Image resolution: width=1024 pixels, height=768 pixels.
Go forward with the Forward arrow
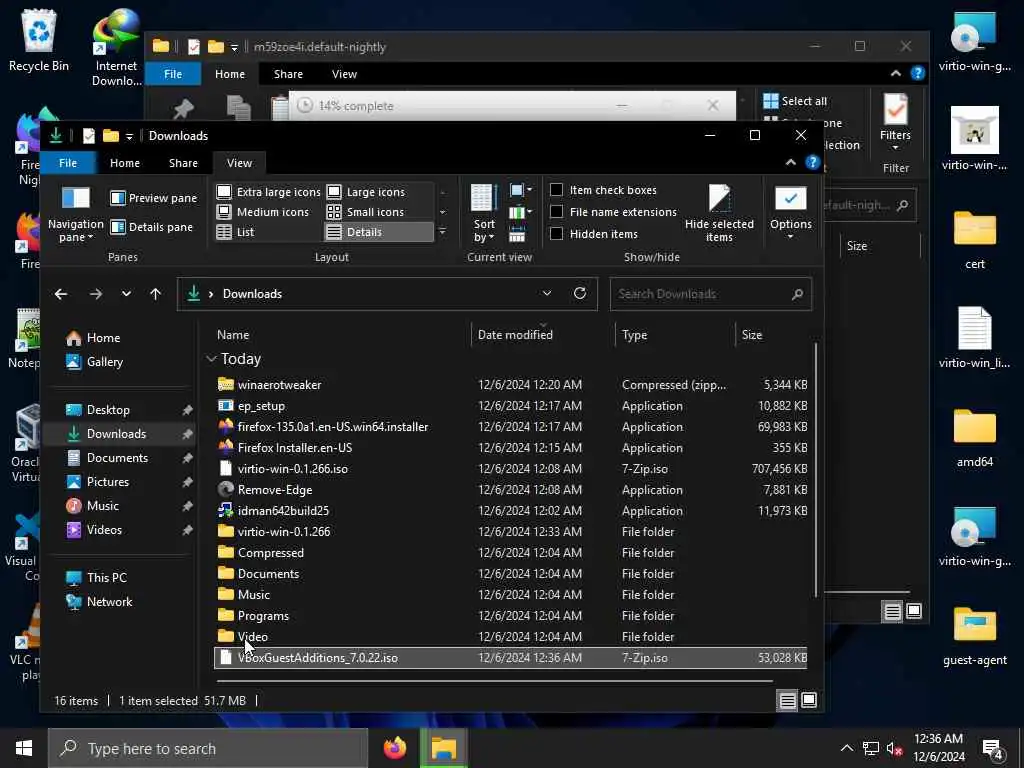coord(95,295)
